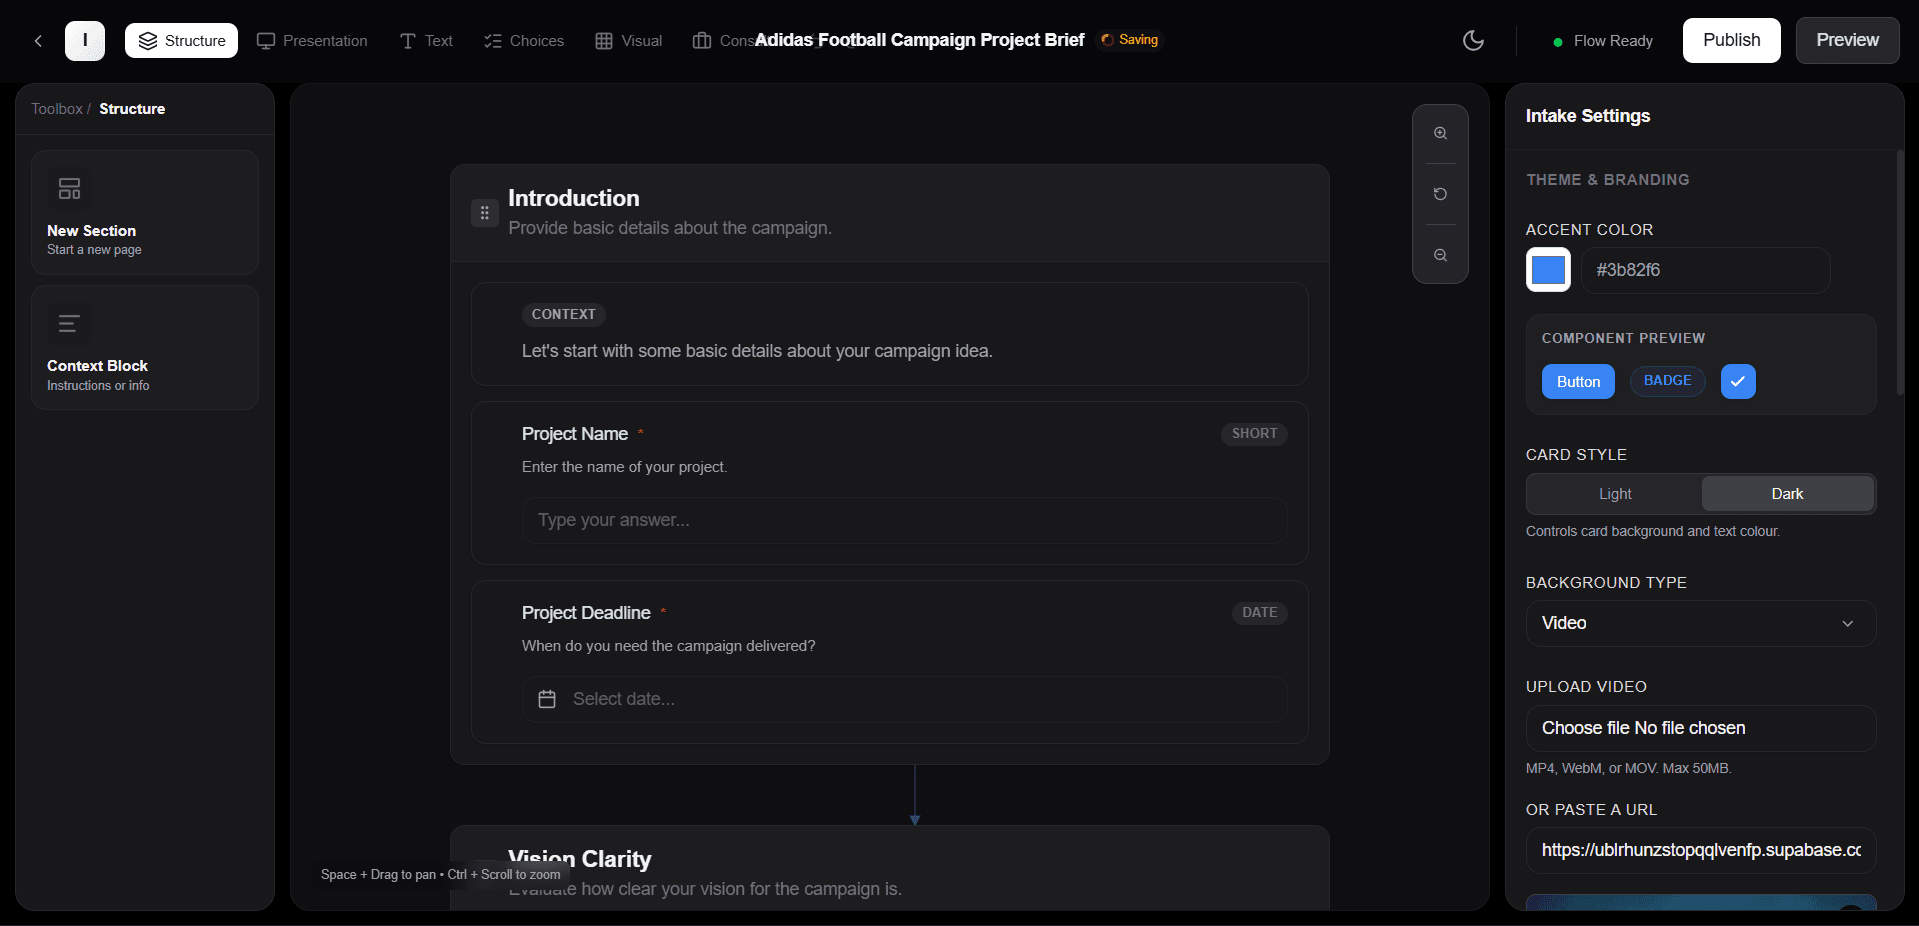Click the workspace logo marked I

point(85,40)
